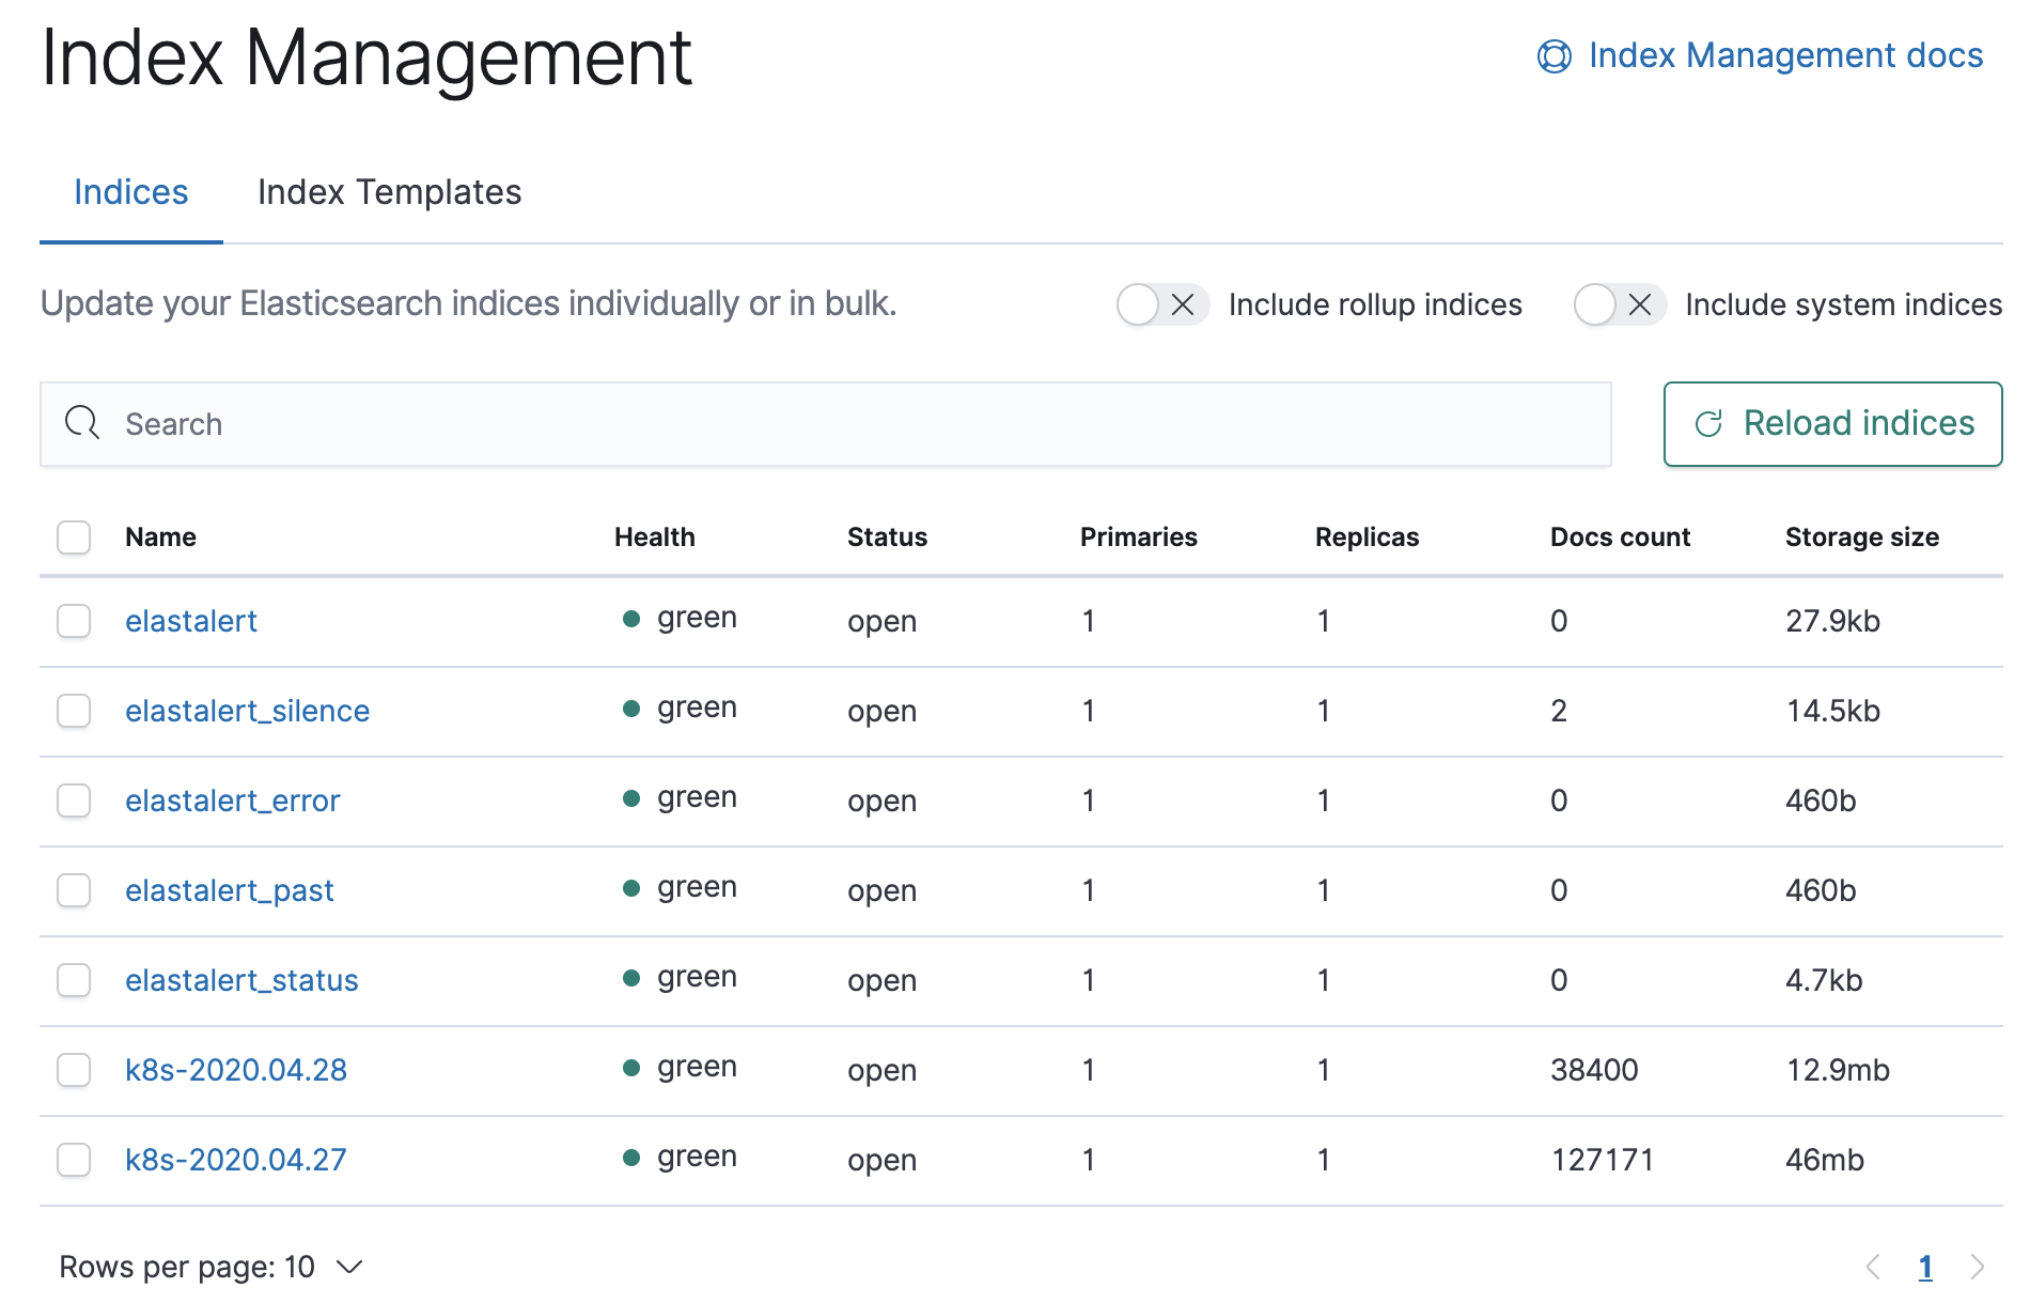Open the elastalert index
The height and width of the screenshot is (1316, 2038).
[x=191, y=621]
